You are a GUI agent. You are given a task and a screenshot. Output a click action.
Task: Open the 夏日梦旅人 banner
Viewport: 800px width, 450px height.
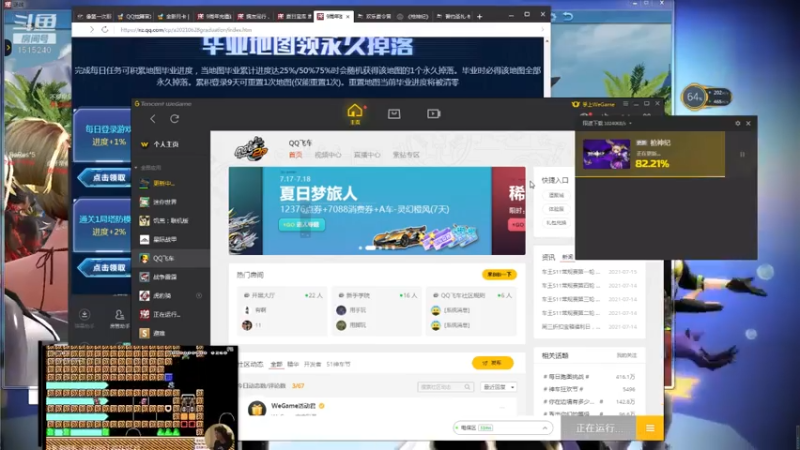point(377,211)
